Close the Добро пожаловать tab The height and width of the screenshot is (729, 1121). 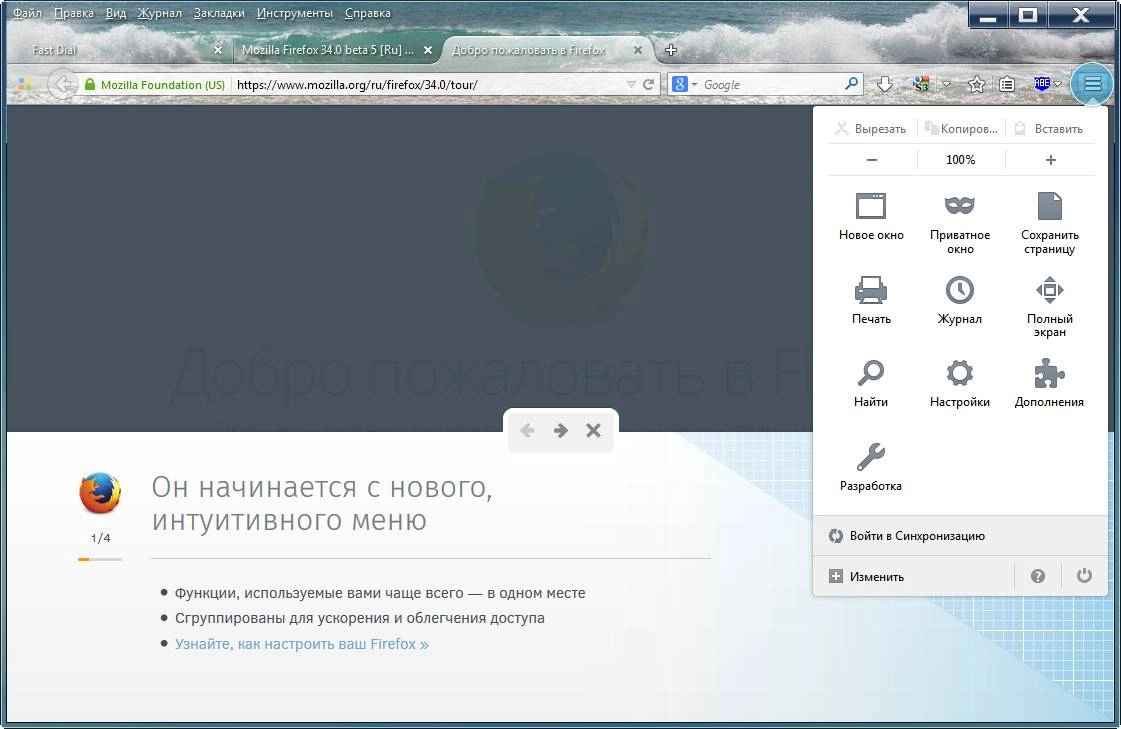click(x=638, y=50)
